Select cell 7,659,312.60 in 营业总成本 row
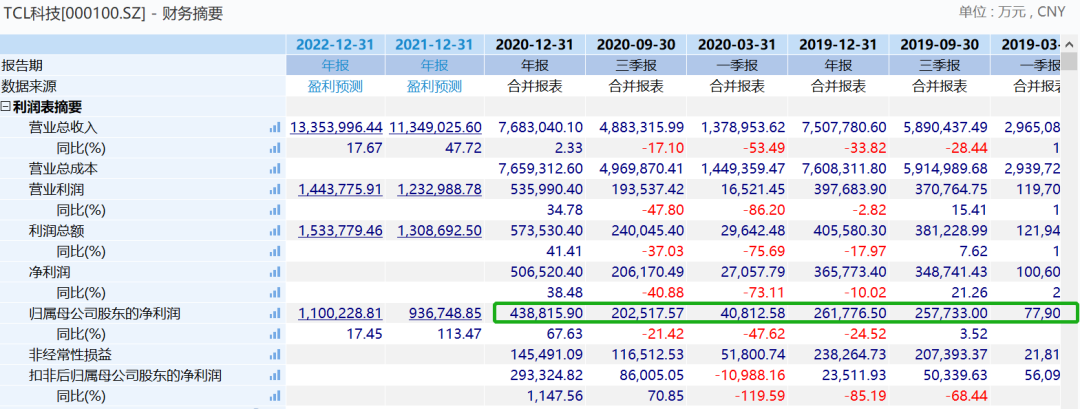This screenshot has width=1080, height=409. coord(540,169)
